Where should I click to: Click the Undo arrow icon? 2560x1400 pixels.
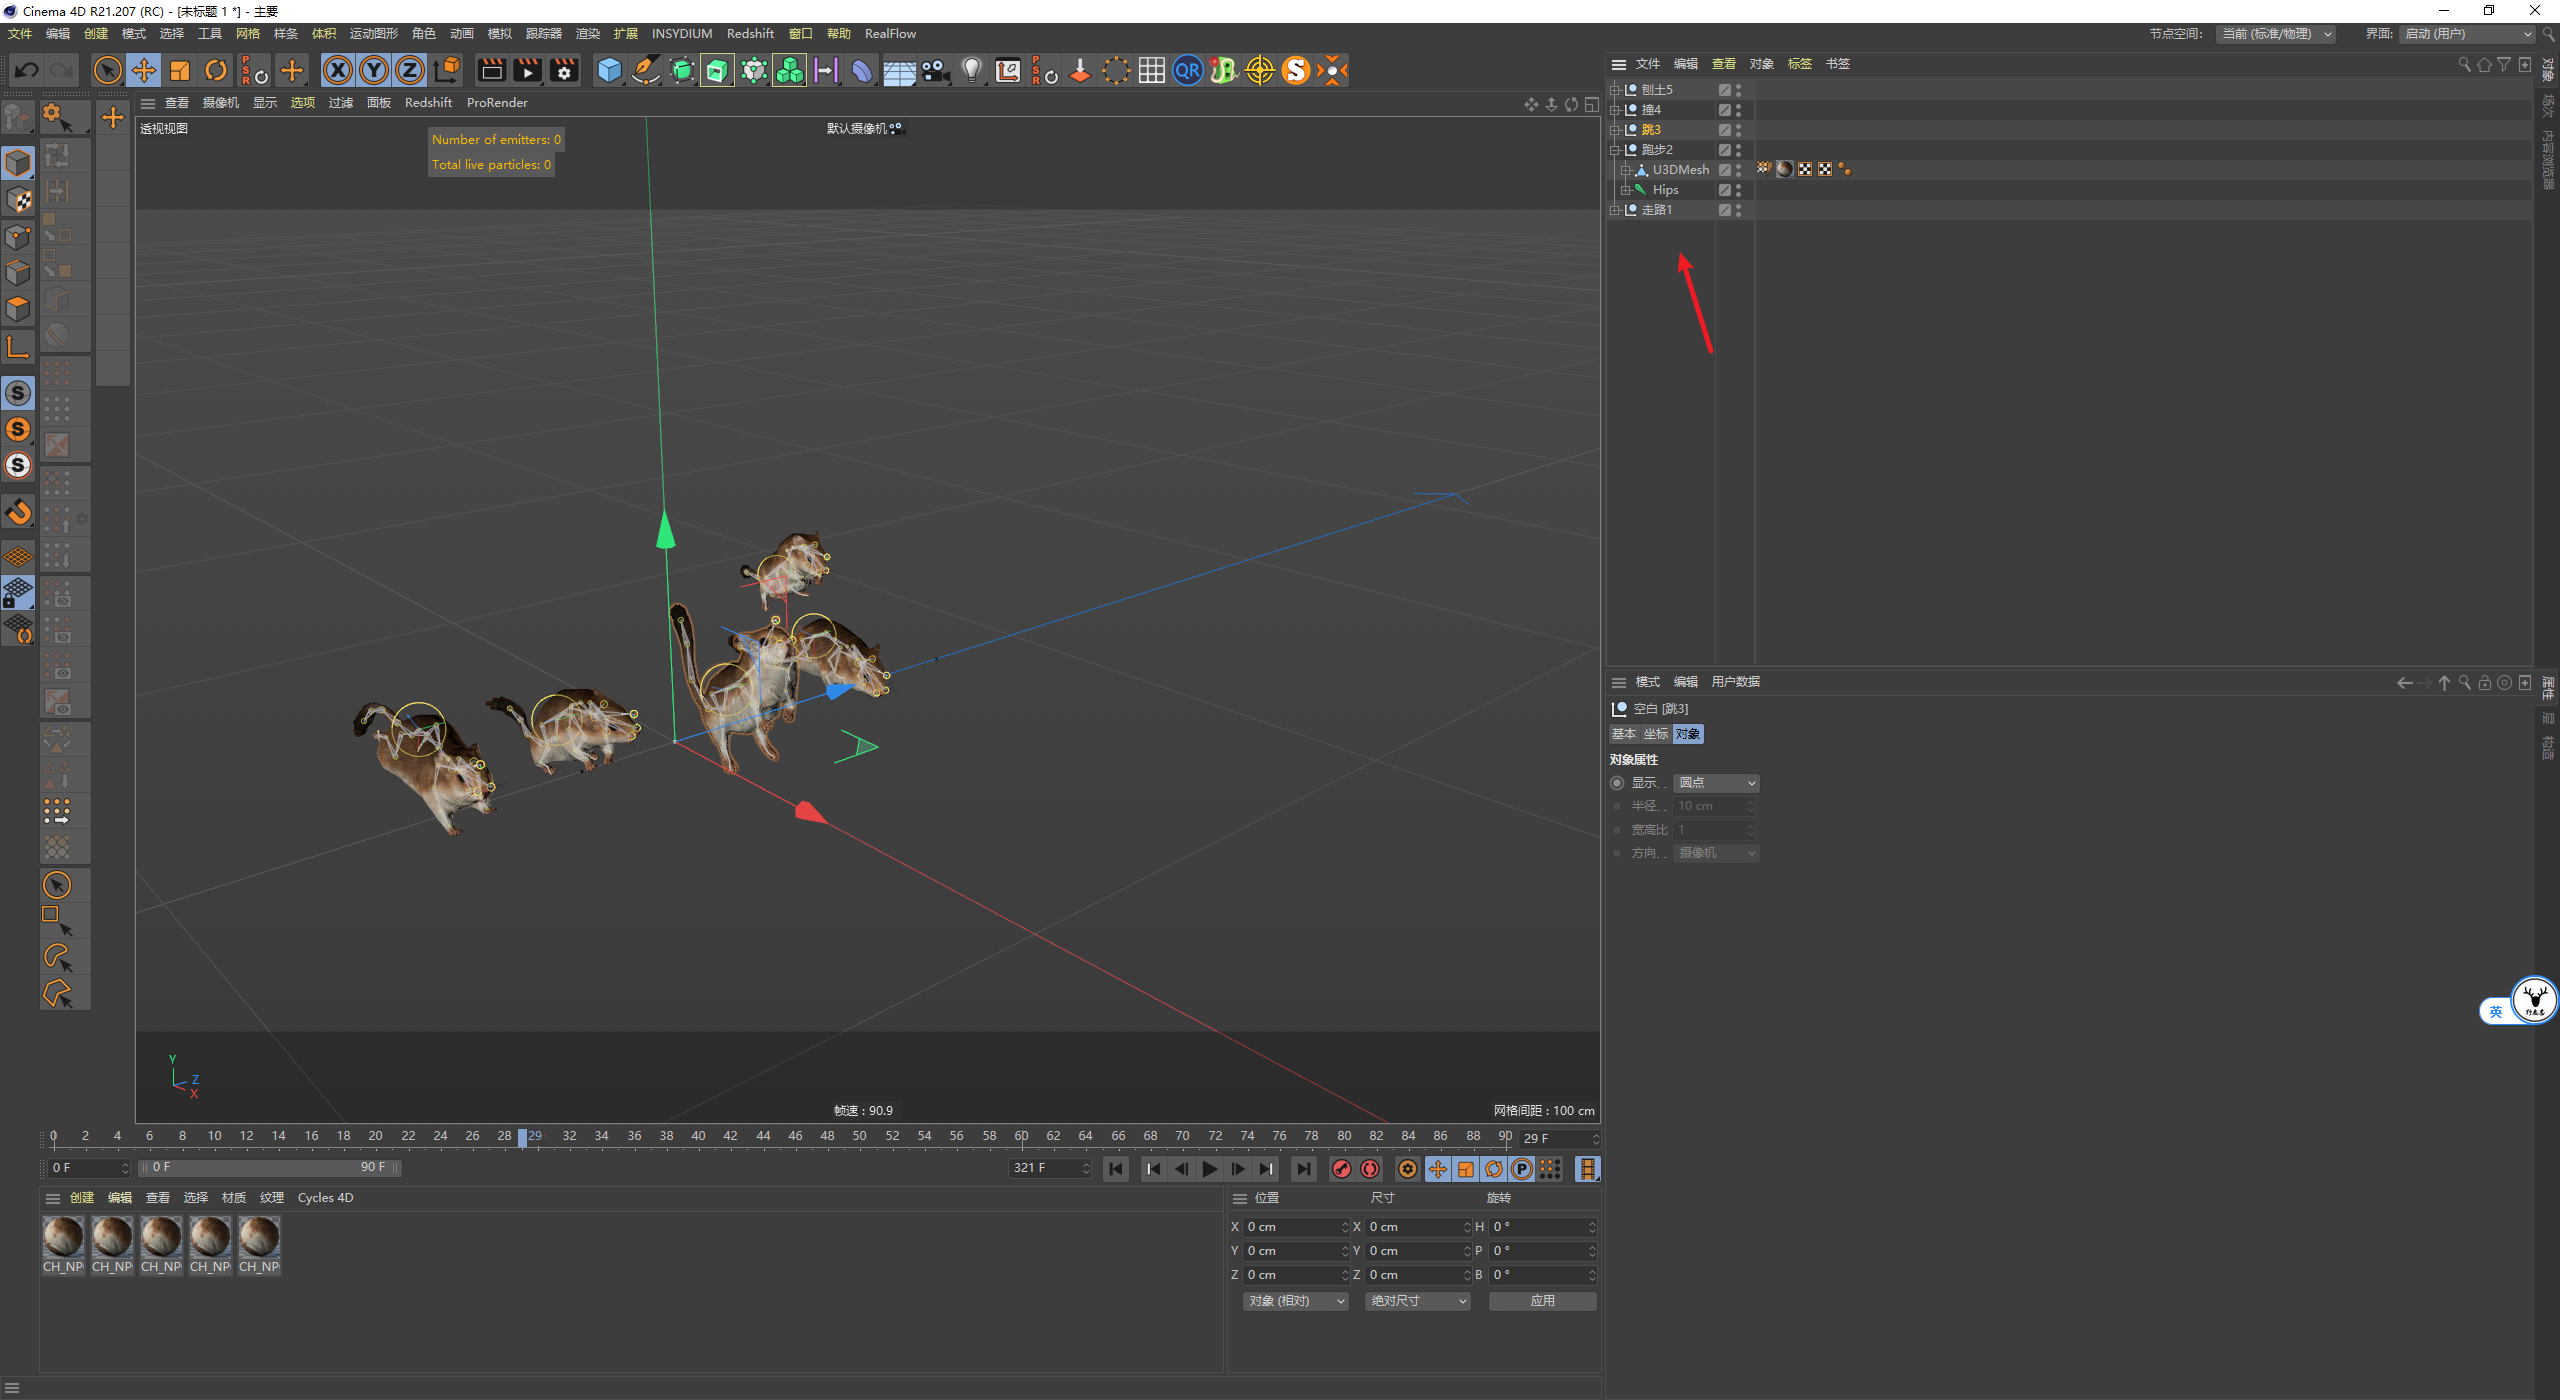(x=27, y=70)
